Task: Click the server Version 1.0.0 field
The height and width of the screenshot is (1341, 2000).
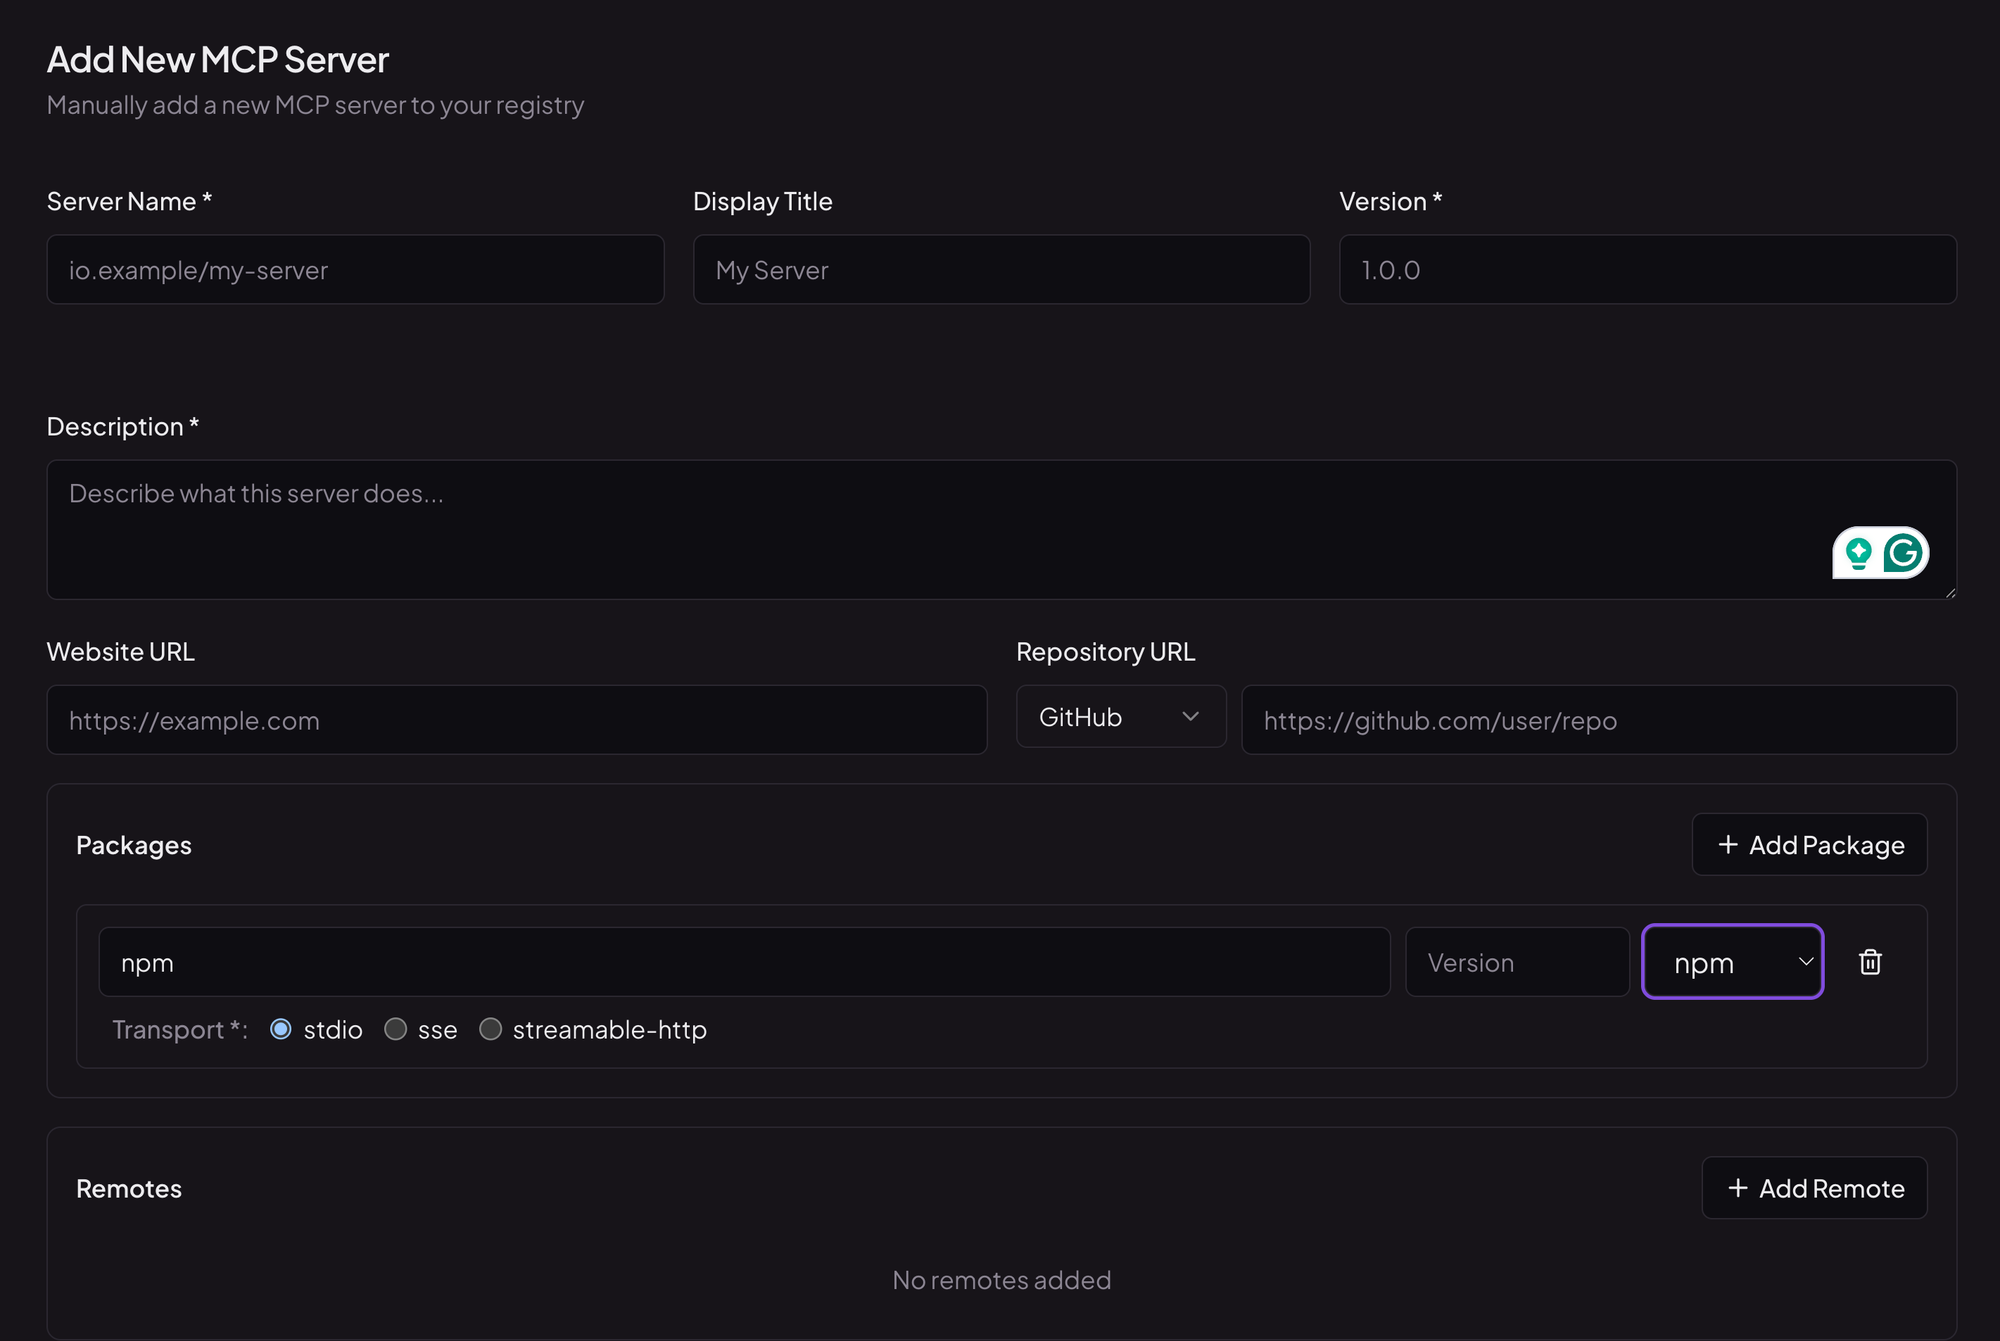Action: point(1647,270)
